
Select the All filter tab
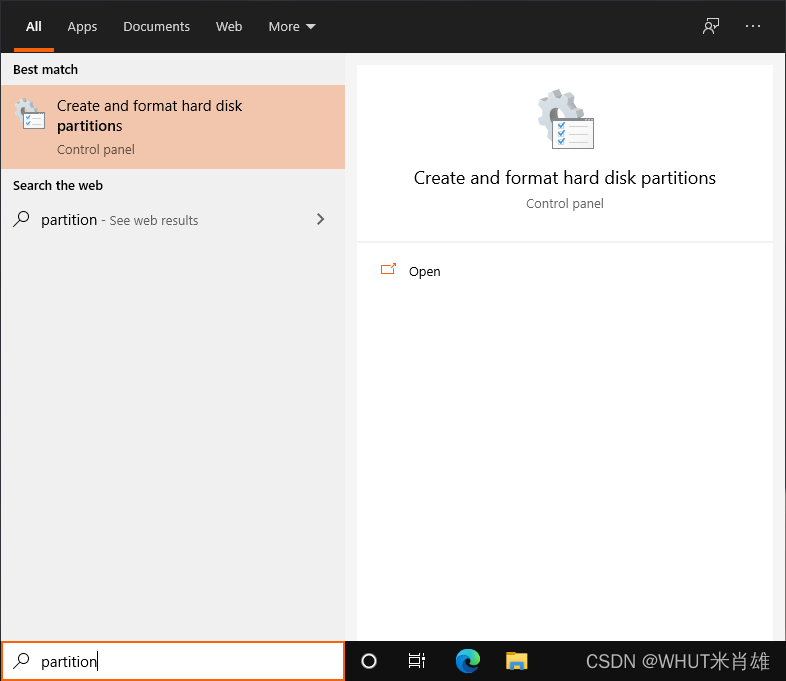34,27
